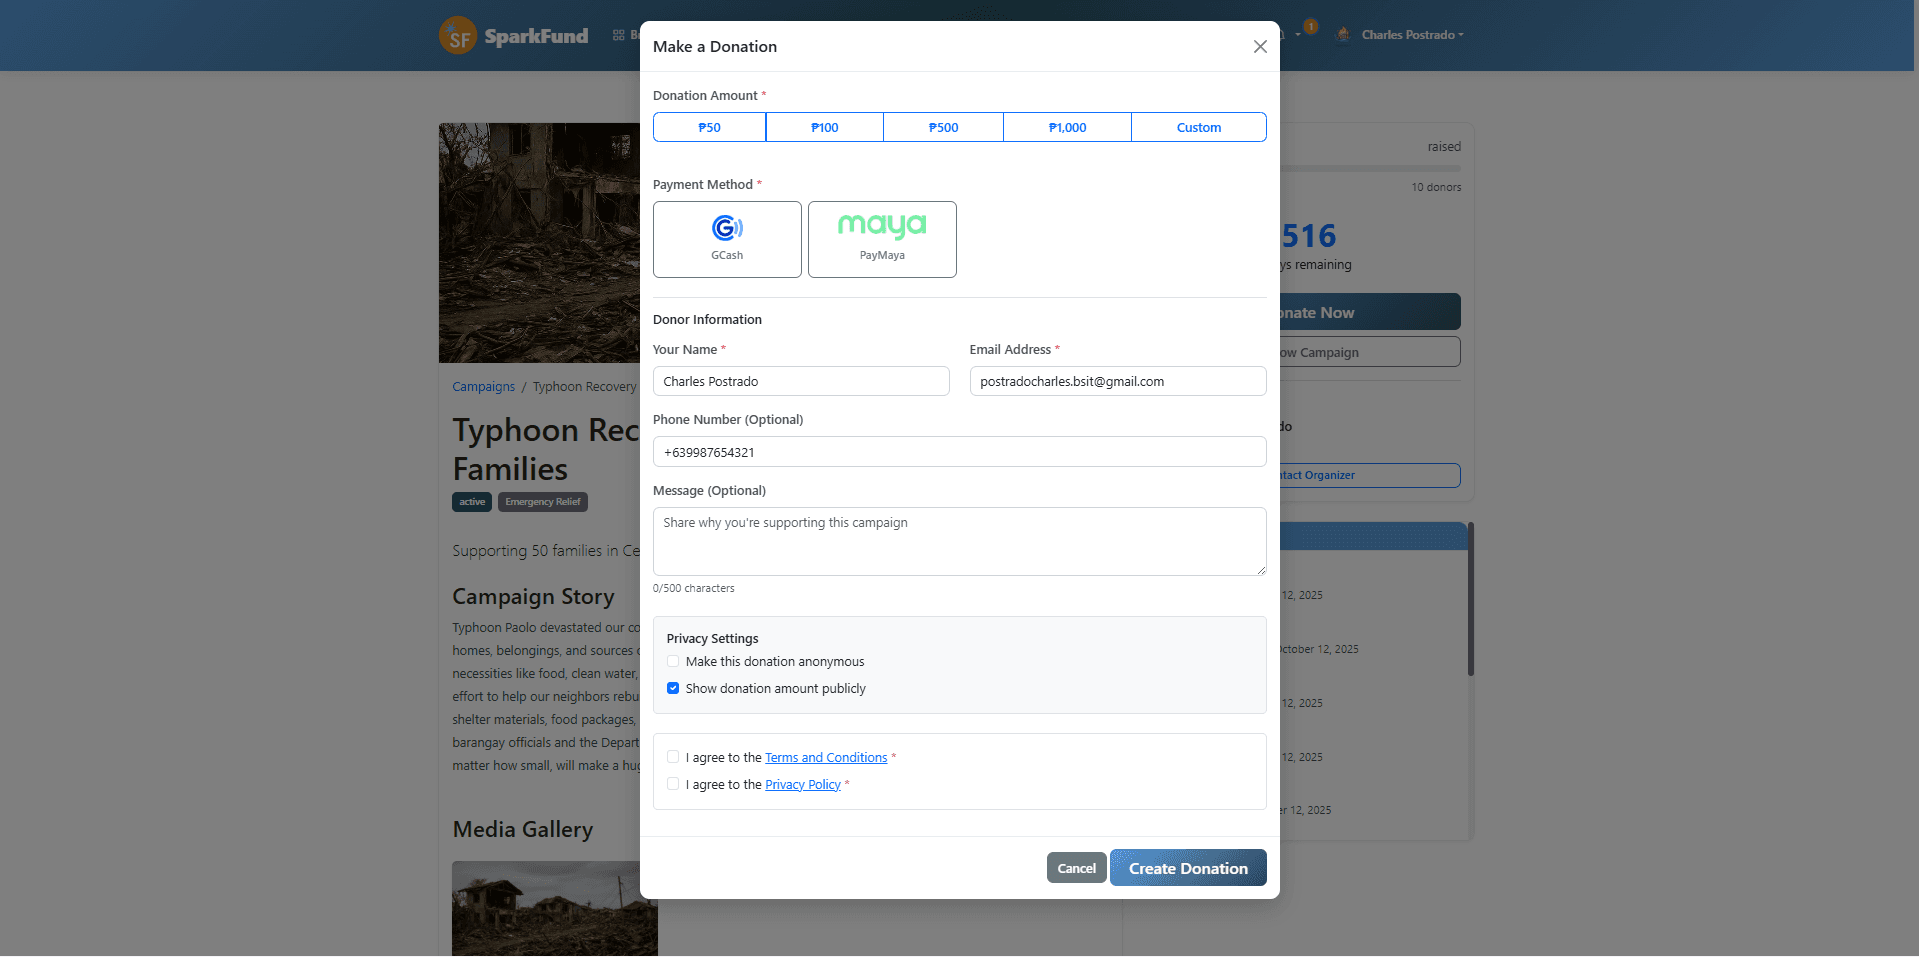Close the Make a Donation dialog
Screen dimensions: 1919x957
click(x=1260, y=46)
